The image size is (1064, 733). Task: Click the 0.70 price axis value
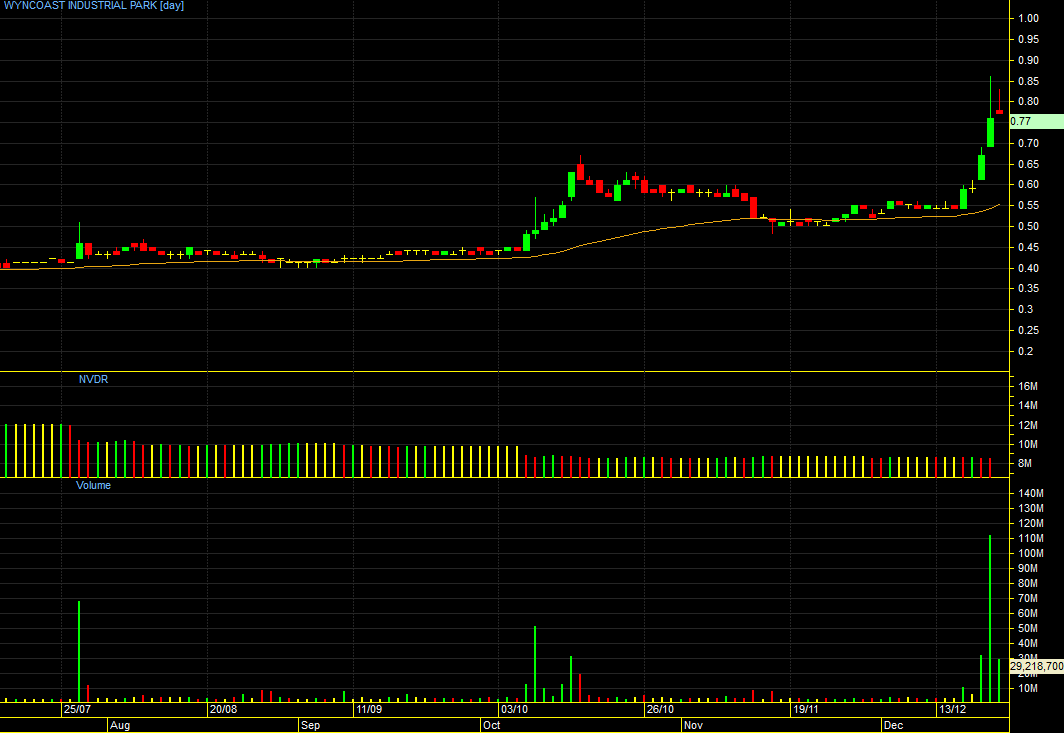point(1029,143)
